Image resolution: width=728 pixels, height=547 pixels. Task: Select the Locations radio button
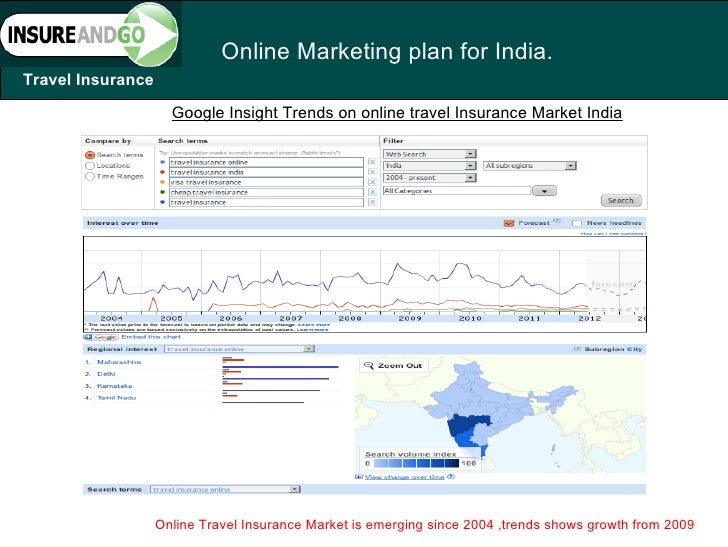click(90, 166)
